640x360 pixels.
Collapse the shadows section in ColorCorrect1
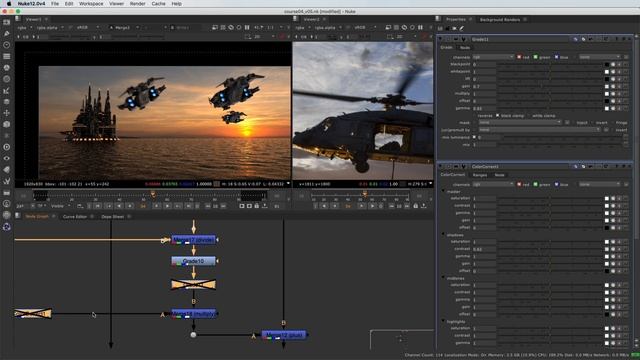point(444,235)
